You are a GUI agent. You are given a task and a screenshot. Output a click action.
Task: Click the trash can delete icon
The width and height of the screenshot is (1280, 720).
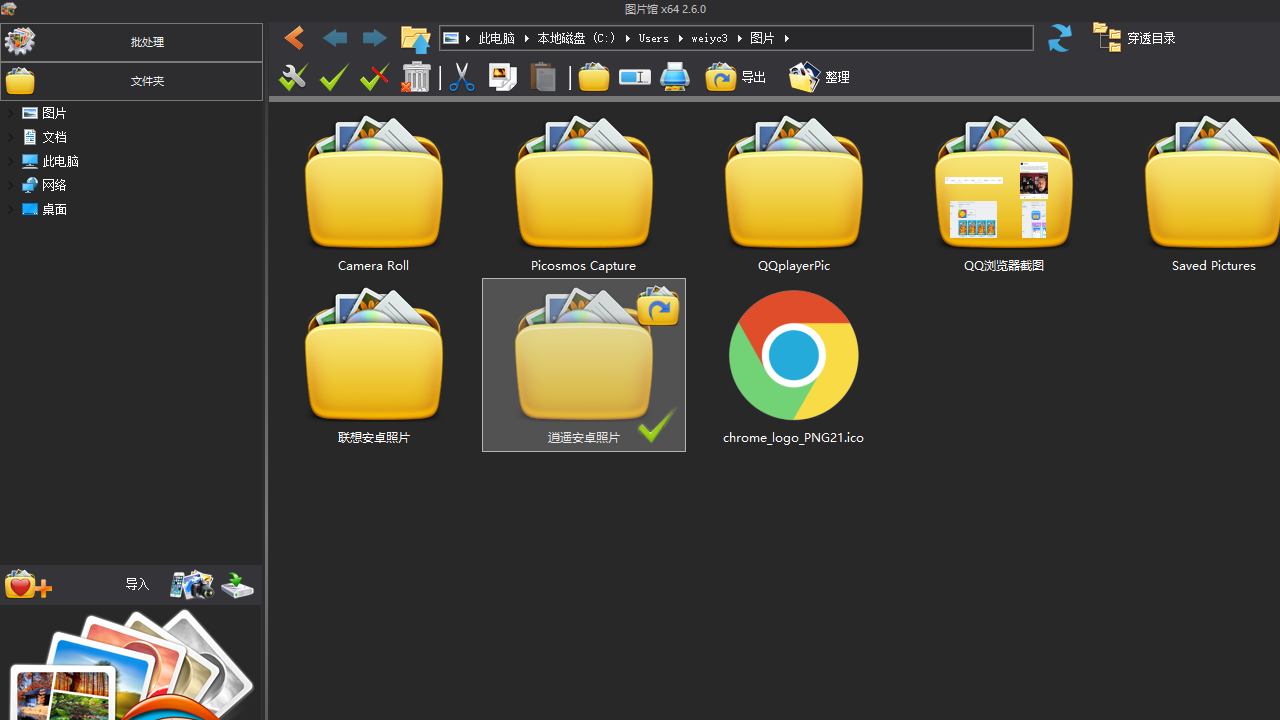(x=415, y=77)
